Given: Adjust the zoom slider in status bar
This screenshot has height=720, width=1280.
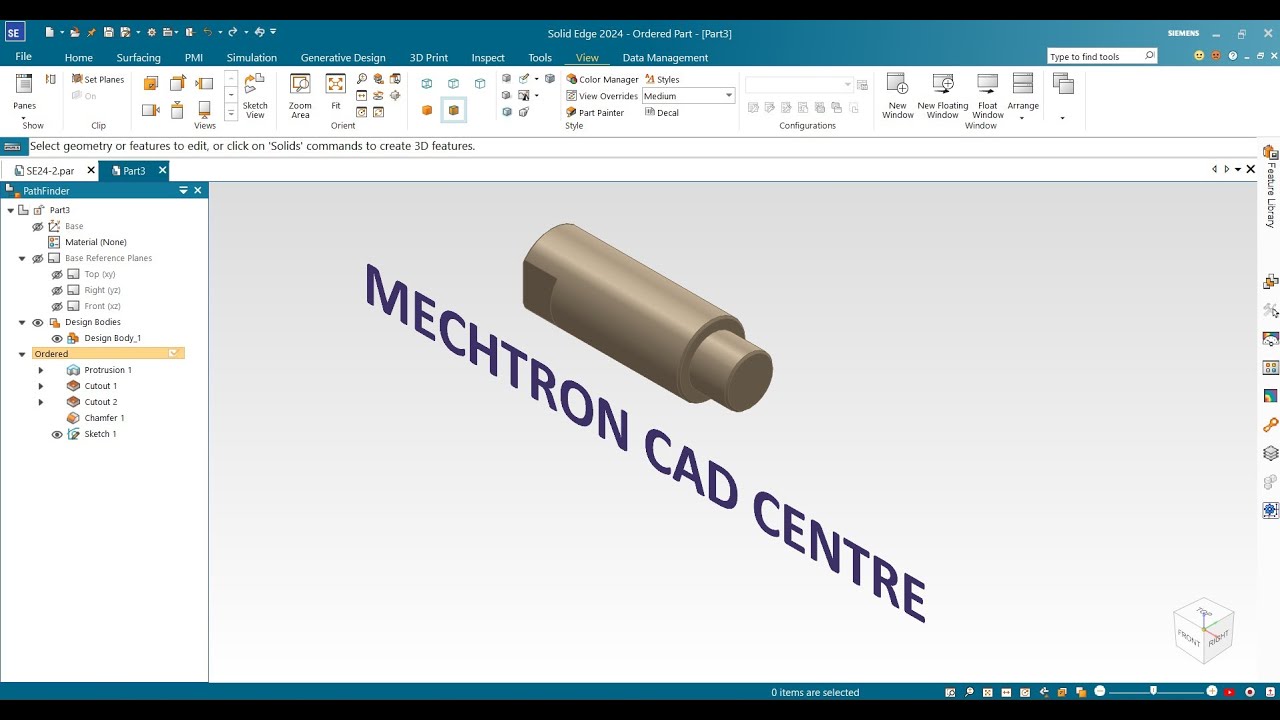Looking at the screenshot, I should point(1154,691).
